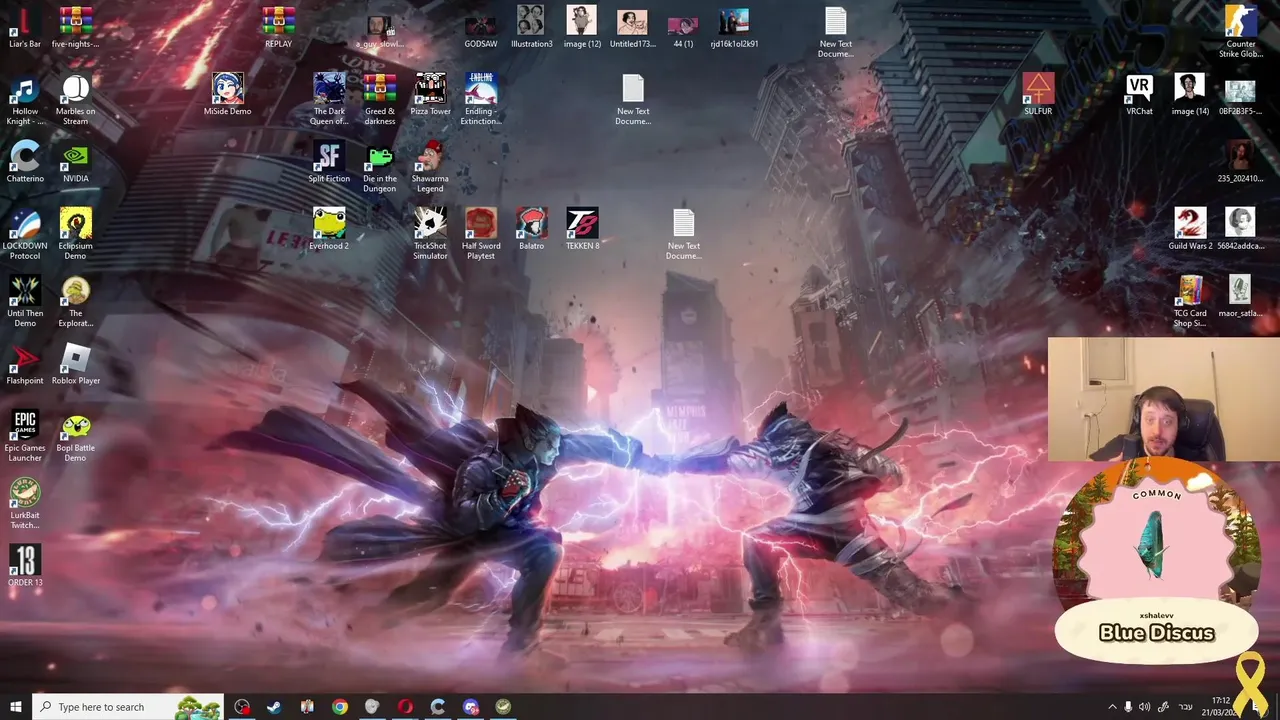Click the Blue Discus fish card overlay
1280x720 pixels.
(1156, 562)
